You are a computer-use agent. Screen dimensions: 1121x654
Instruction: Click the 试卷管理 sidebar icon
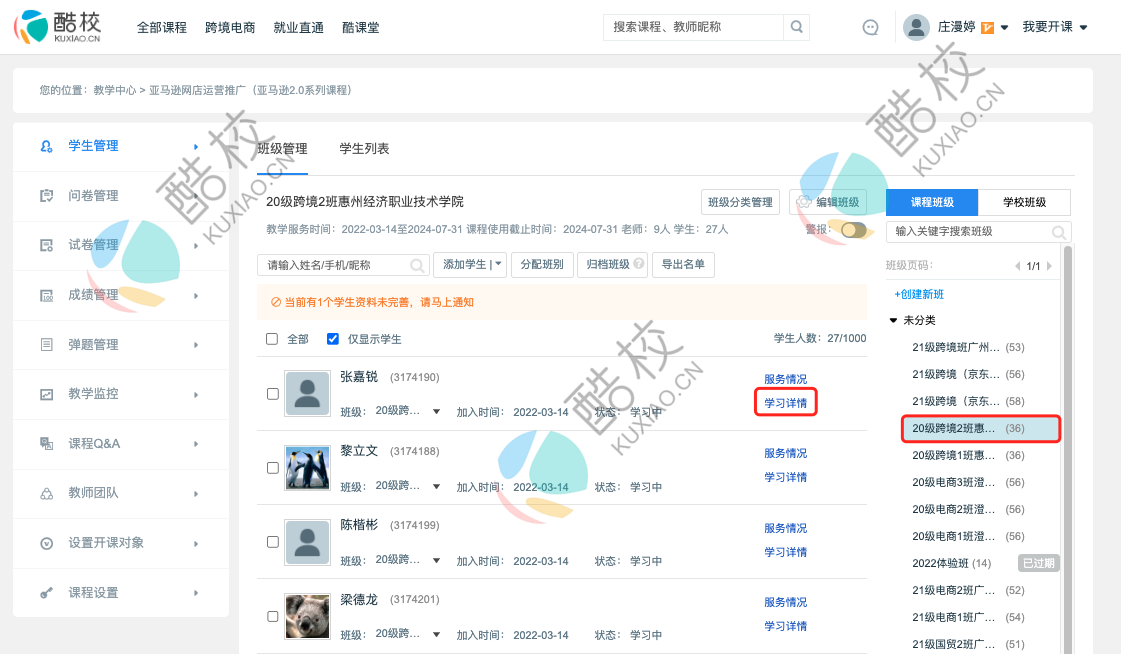(46, 245)
